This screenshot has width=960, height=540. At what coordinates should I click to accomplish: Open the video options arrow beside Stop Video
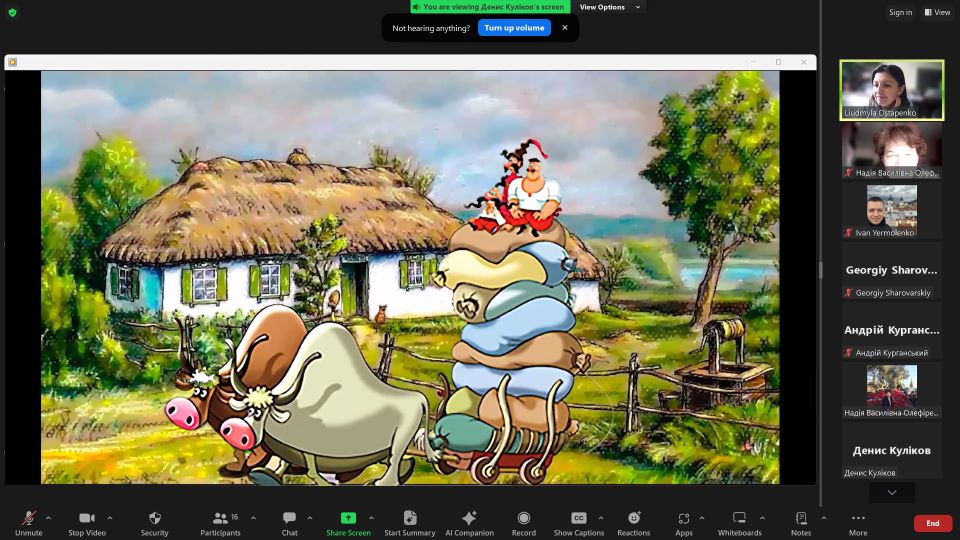[x=110, y=518]
